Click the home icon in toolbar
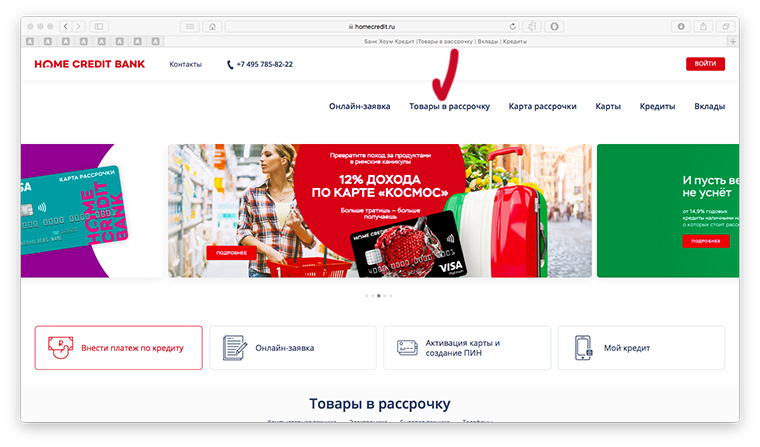This screenshot has width=760, height=447. pyautogui.click(x=212, y=26)
